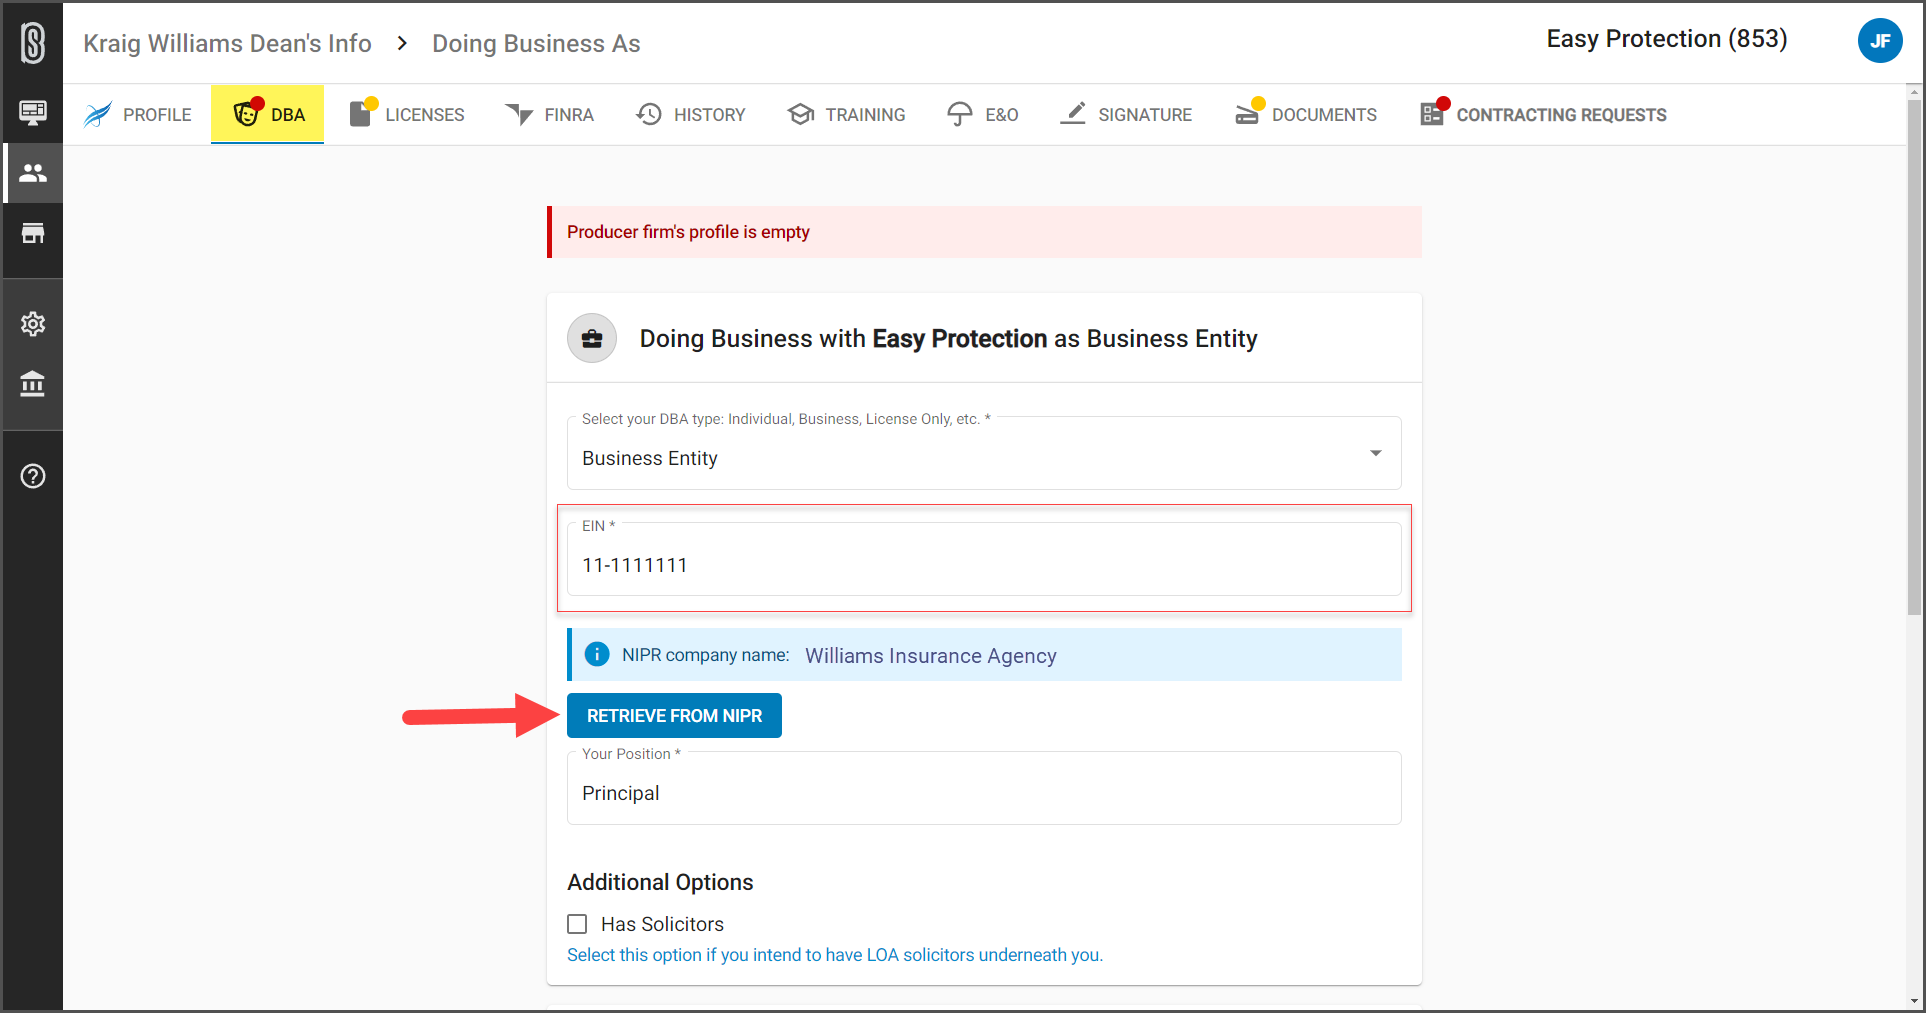The width and height of the screenshot is (1926, 1013).
Task: Click the breadcrumb chevron arrow
Action: pos(402,43)
